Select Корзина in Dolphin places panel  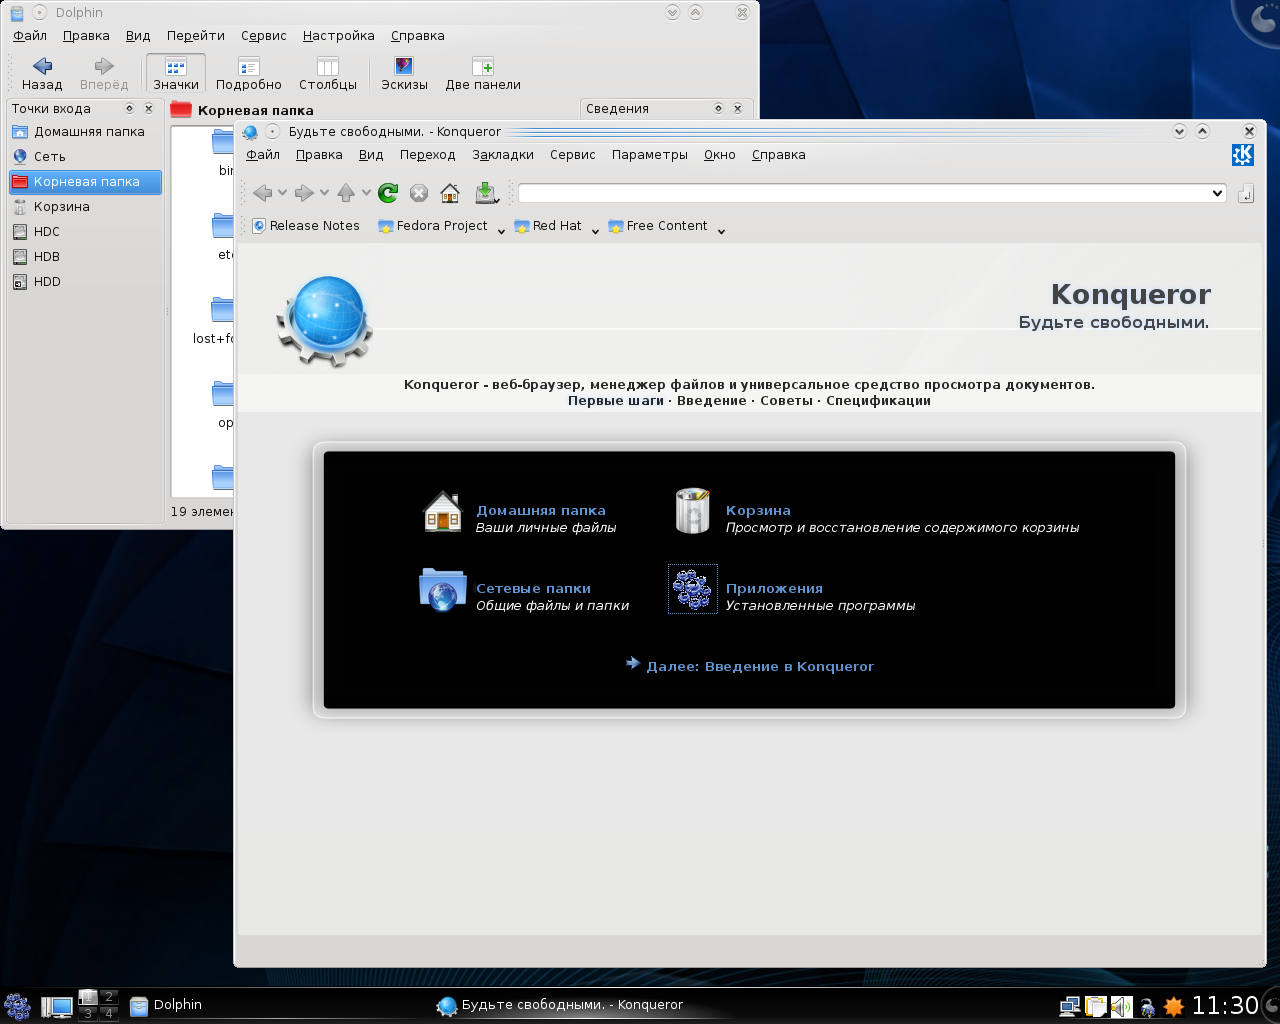pos(85,207)
